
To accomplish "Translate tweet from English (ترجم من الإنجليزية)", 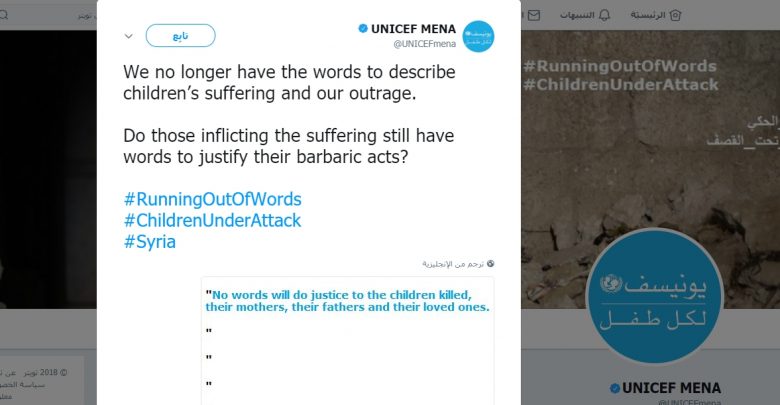I will click(452, 264).
